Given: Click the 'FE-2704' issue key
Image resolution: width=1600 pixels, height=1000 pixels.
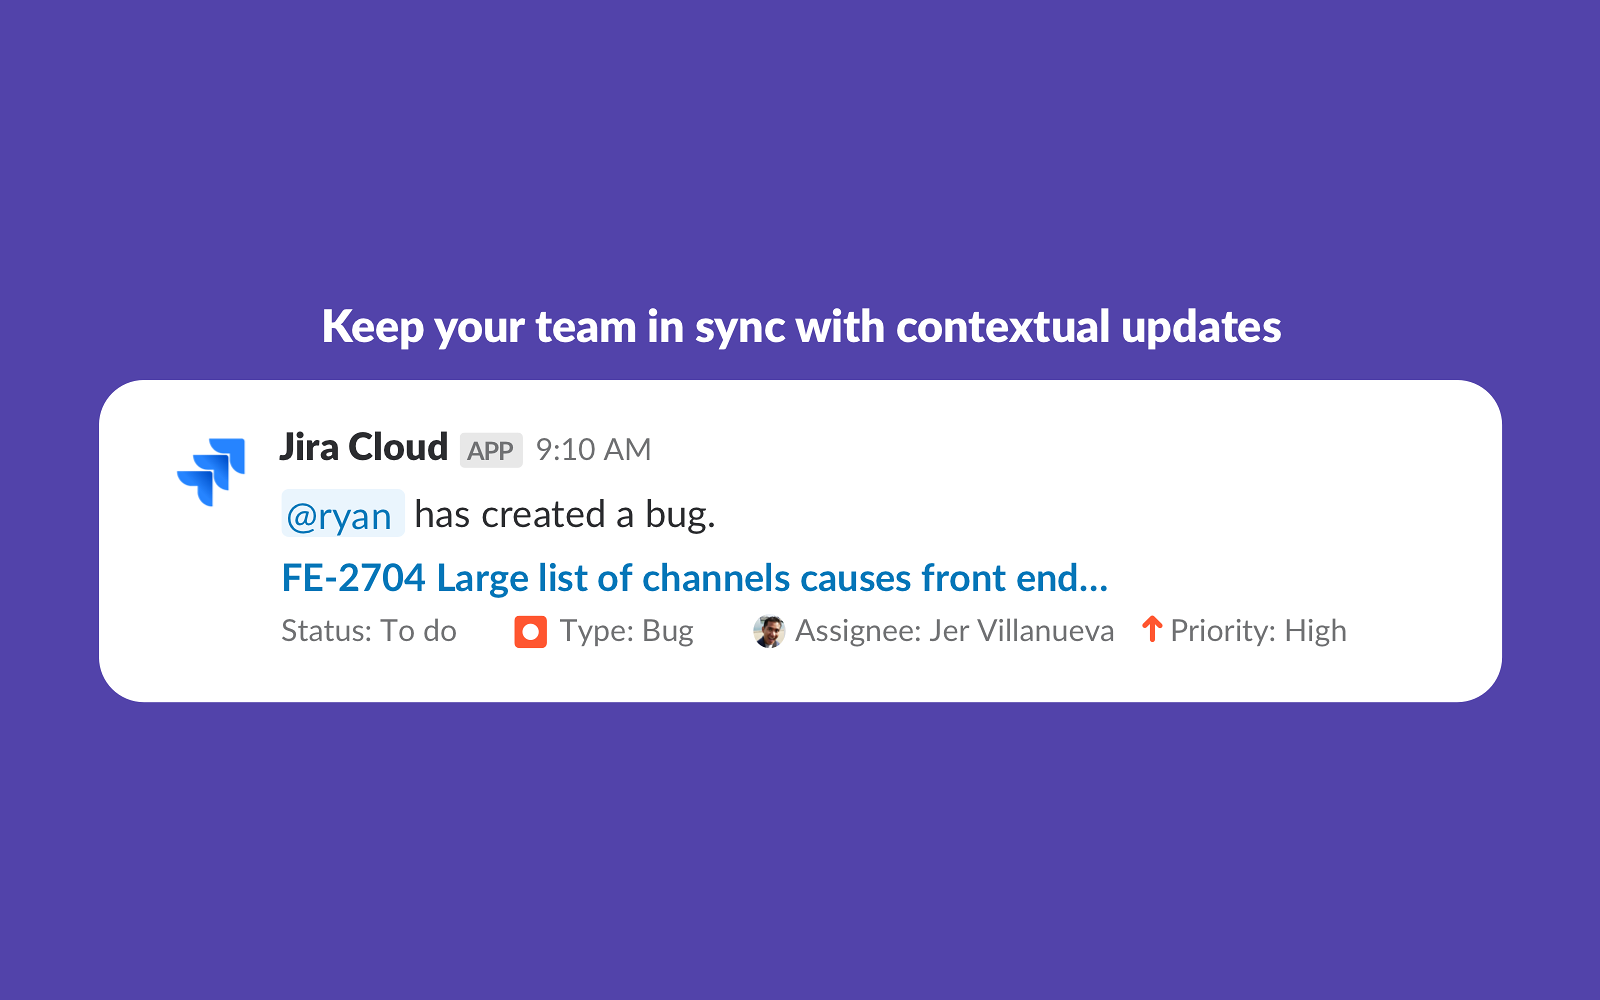Looking at the screenshot, I should click(x=353, y=578).
